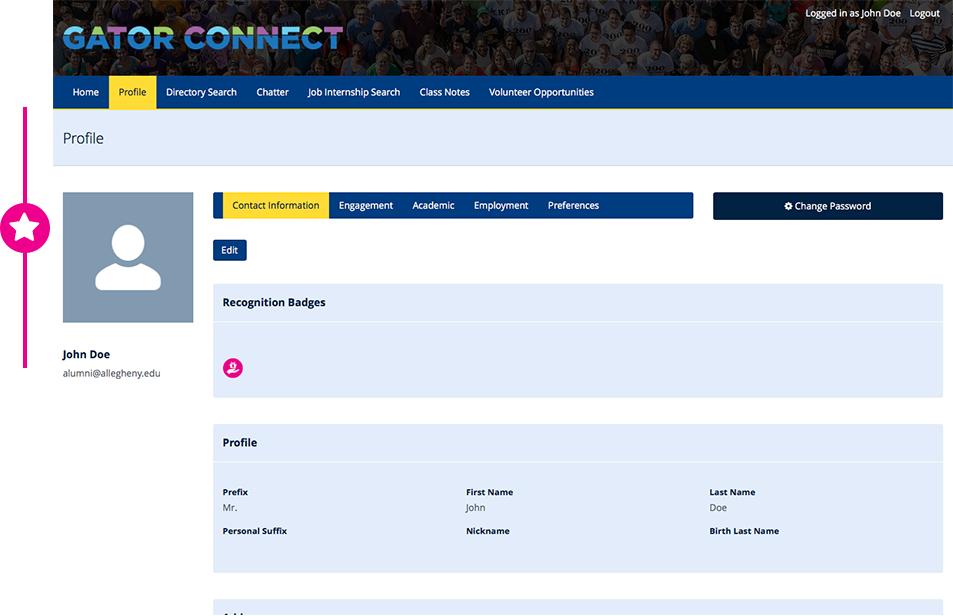This screenshot has width=953, height=616.
Task: Click the Last Name value Doe
Action: tap(718, 507)
